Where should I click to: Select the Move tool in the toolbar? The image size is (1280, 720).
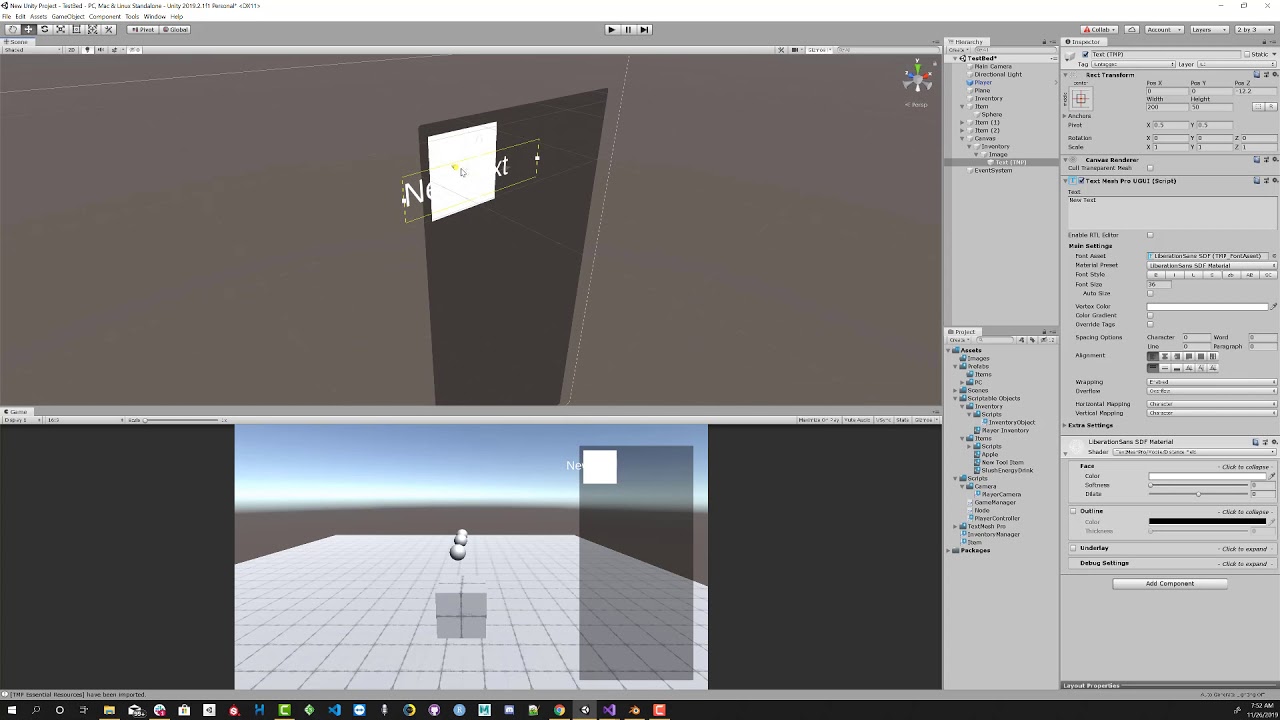(x=30, y=29)
